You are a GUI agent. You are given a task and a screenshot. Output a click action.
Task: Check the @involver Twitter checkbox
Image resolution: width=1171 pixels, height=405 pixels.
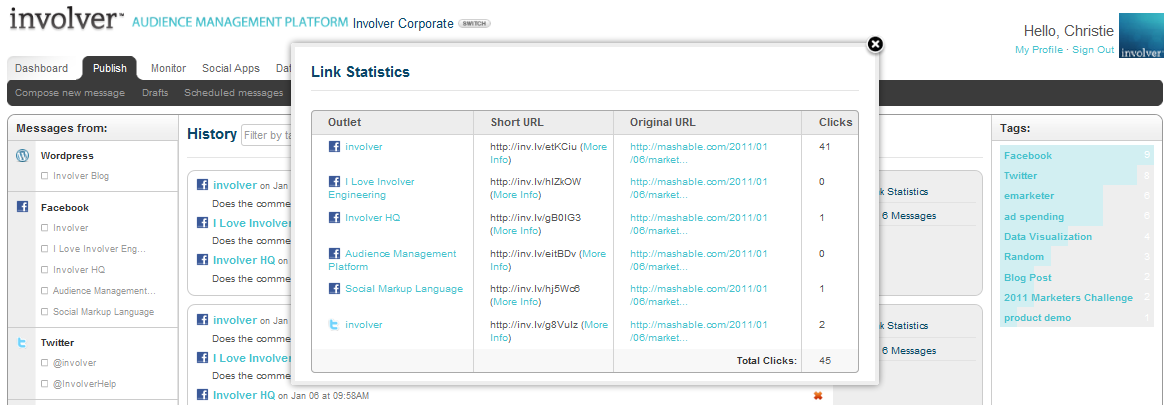pyautogui.click(x=45, y=363)
